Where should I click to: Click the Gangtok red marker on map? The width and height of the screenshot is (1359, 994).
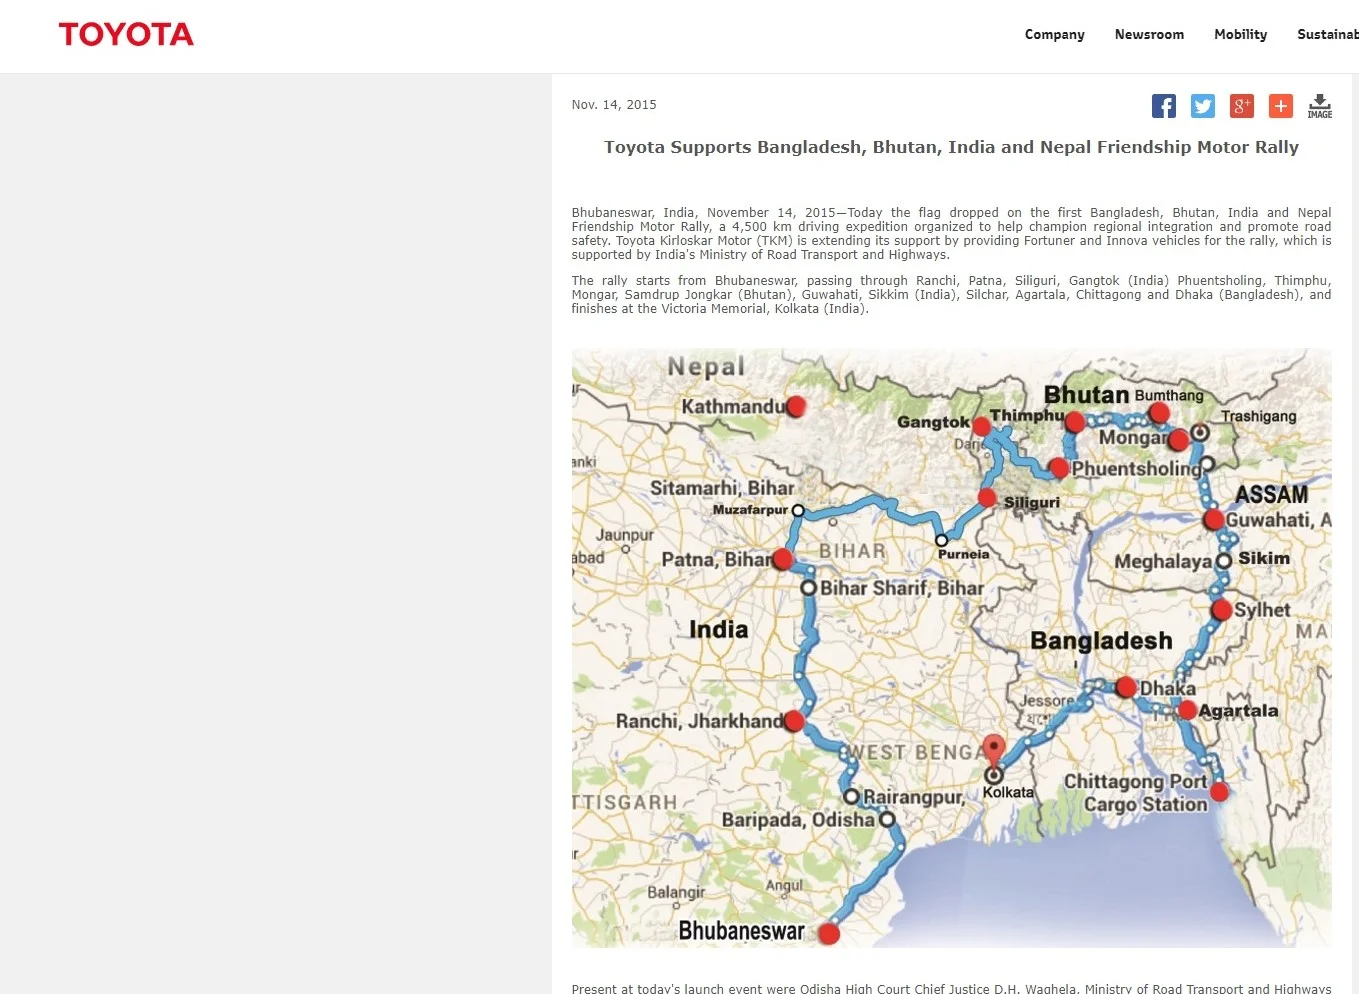[x=981, y=426]
